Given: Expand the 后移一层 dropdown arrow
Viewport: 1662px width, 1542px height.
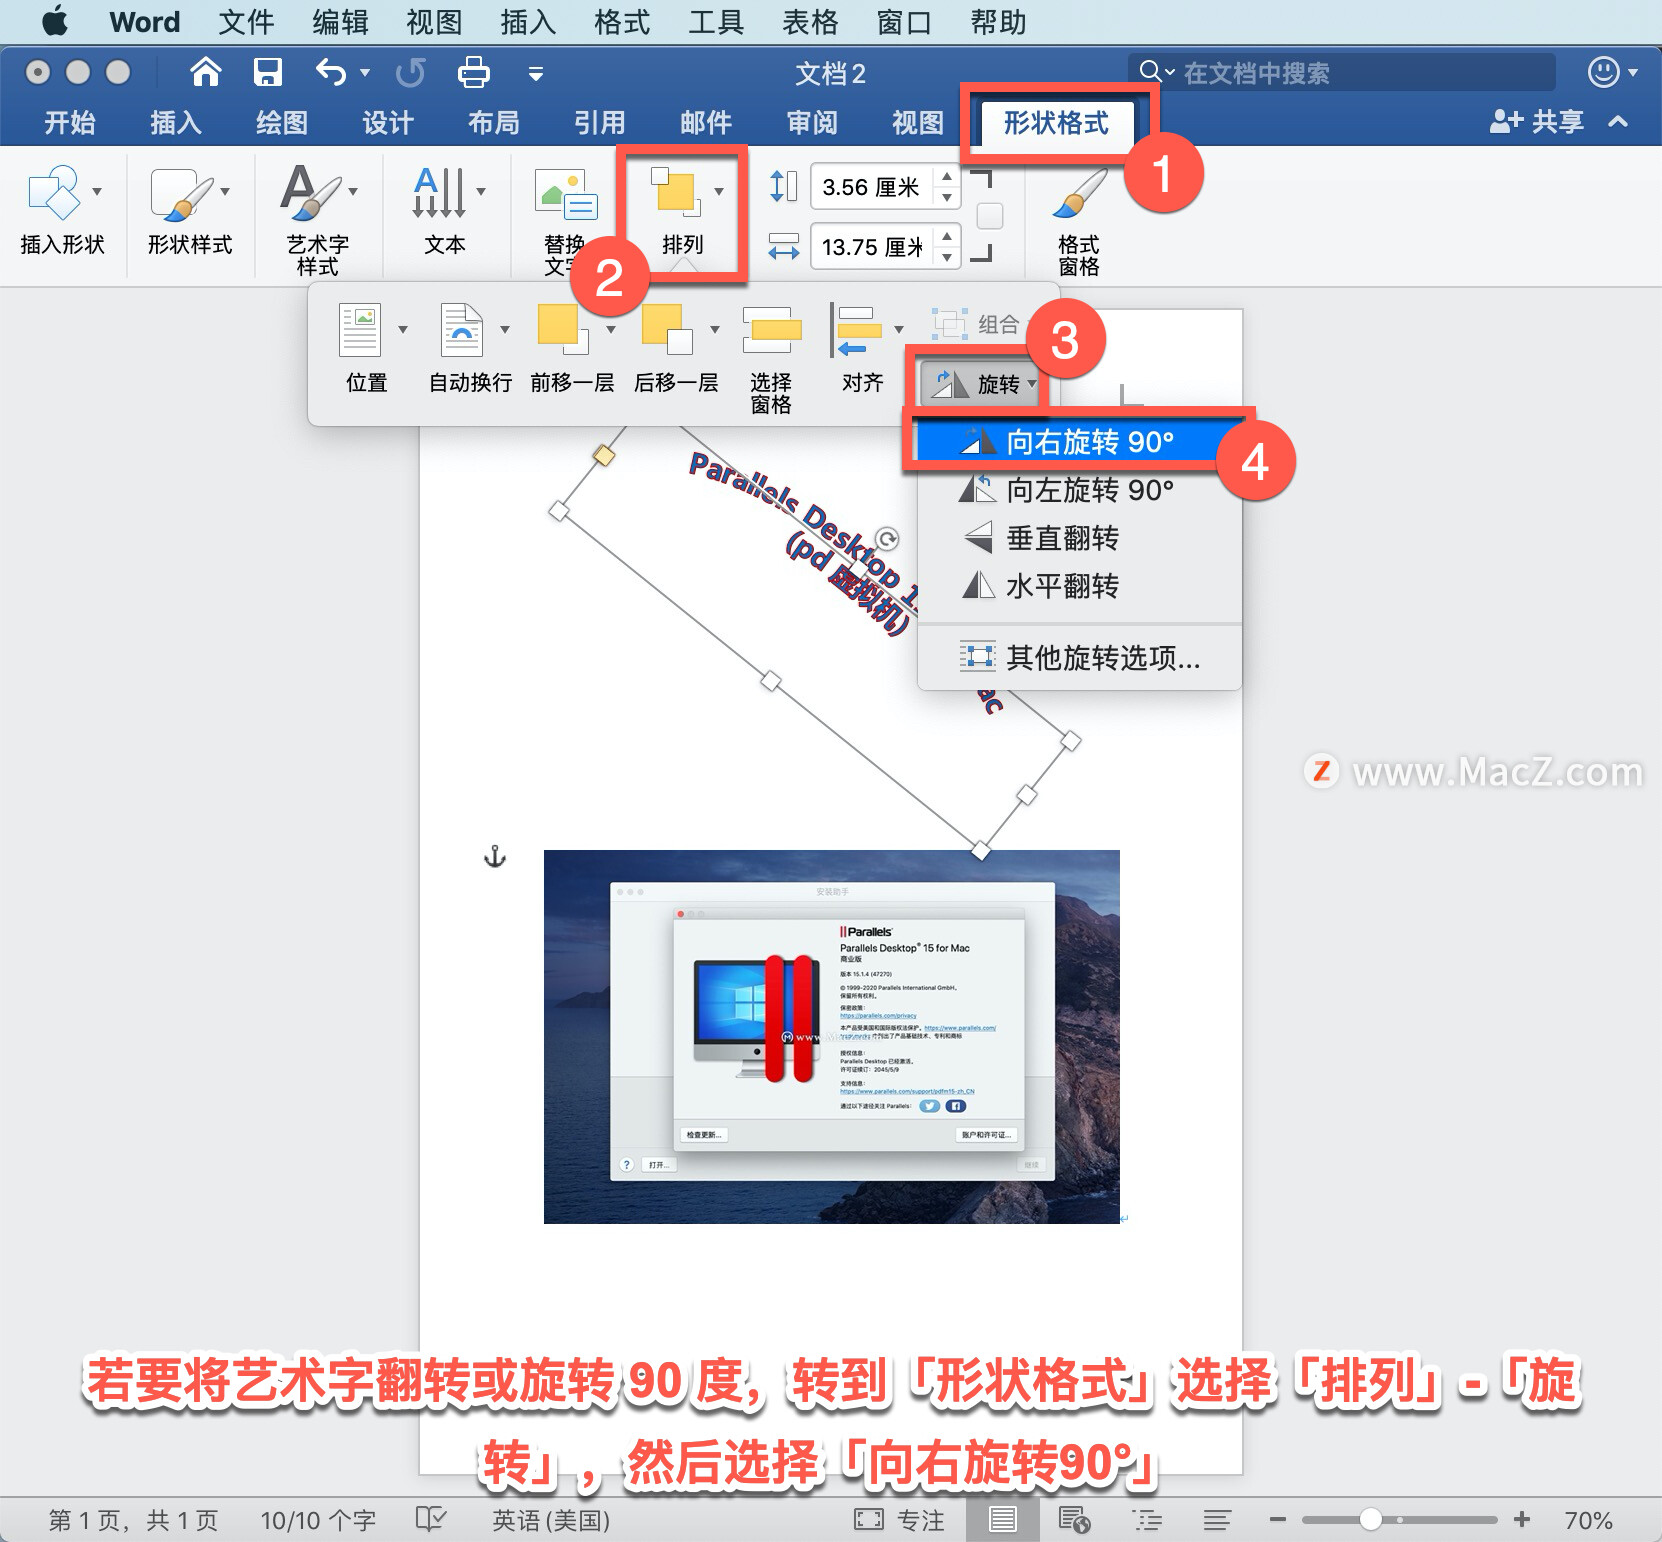Looking at the screenshot, I should (x=715, y=330).
